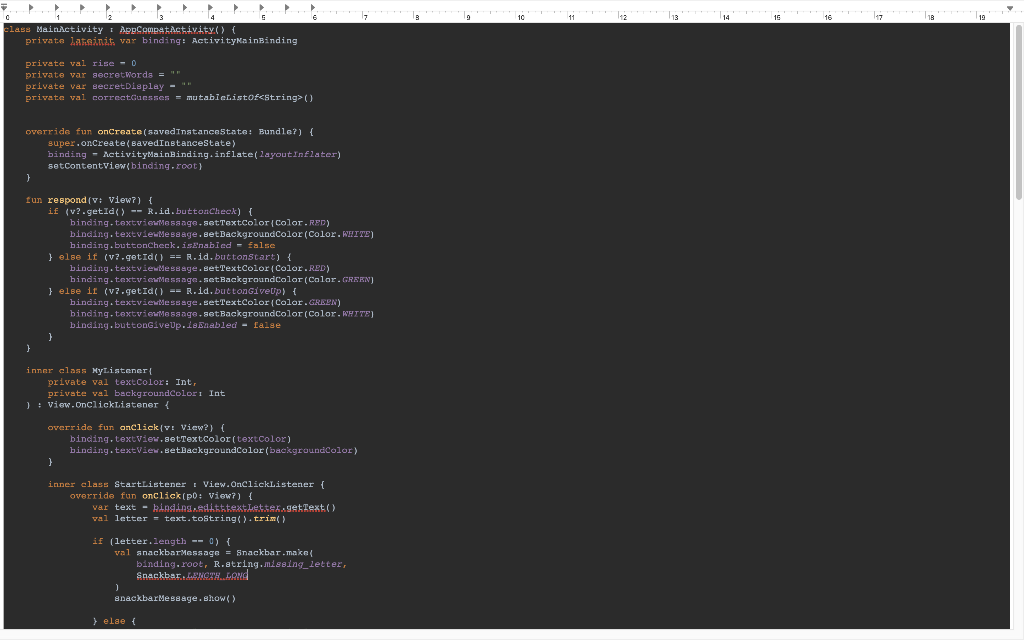Viewport: 1024px width, 640px height.
Task: Click "R.id.buttonStart" in the else-if condition
Action: point(231,257)
